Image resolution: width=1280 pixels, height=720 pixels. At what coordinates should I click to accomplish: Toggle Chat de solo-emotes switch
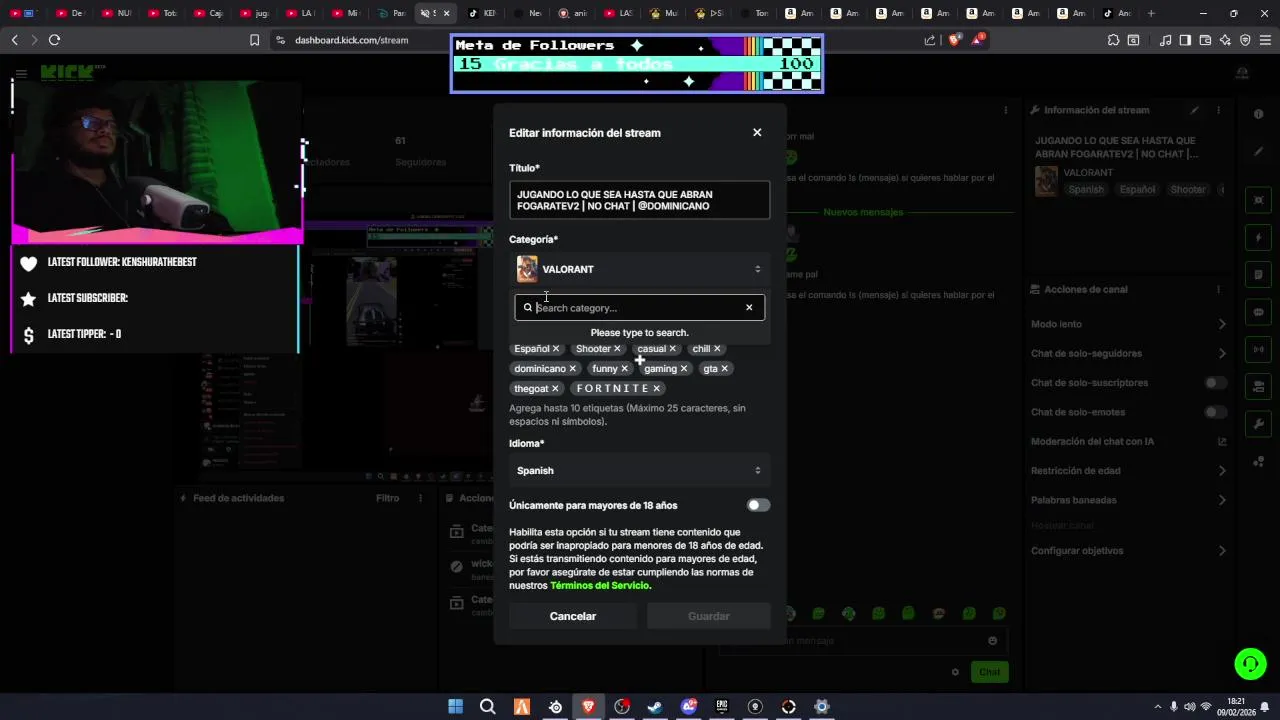(x=1216, y=412)
